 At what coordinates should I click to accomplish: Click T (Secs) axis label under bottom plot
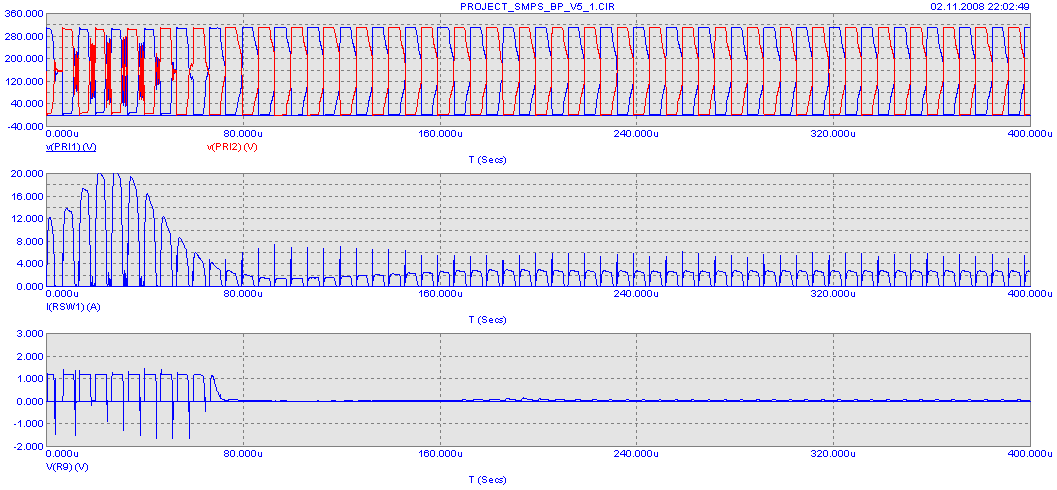(487, 480)
